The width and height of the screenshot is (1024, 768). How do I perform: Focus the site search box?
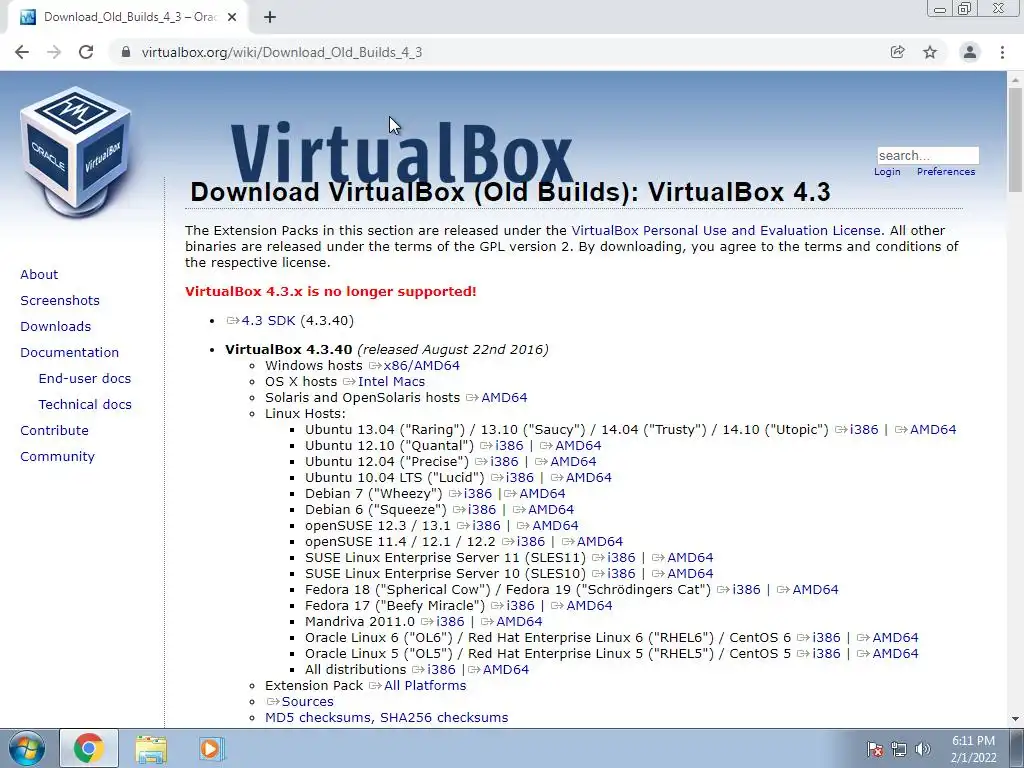pyautogui.click(x=928, y=155)
